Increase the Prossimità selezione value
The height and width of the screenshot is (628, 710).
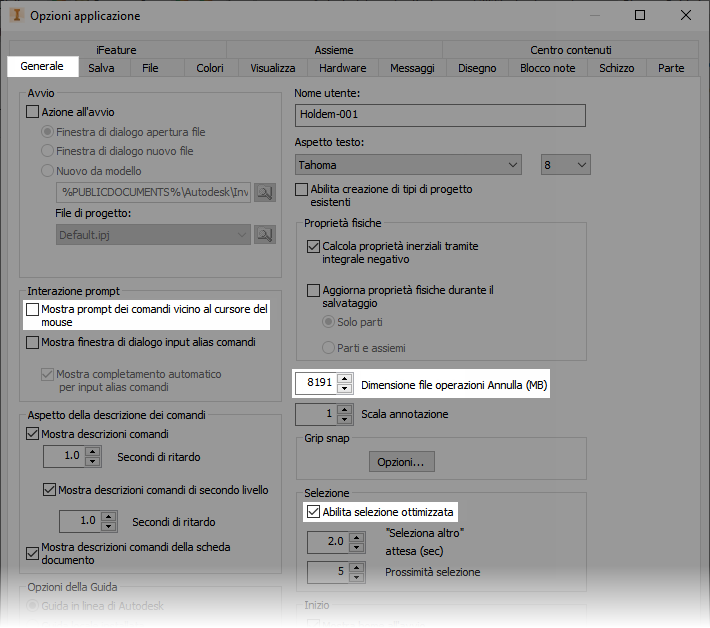coord(357,567)
